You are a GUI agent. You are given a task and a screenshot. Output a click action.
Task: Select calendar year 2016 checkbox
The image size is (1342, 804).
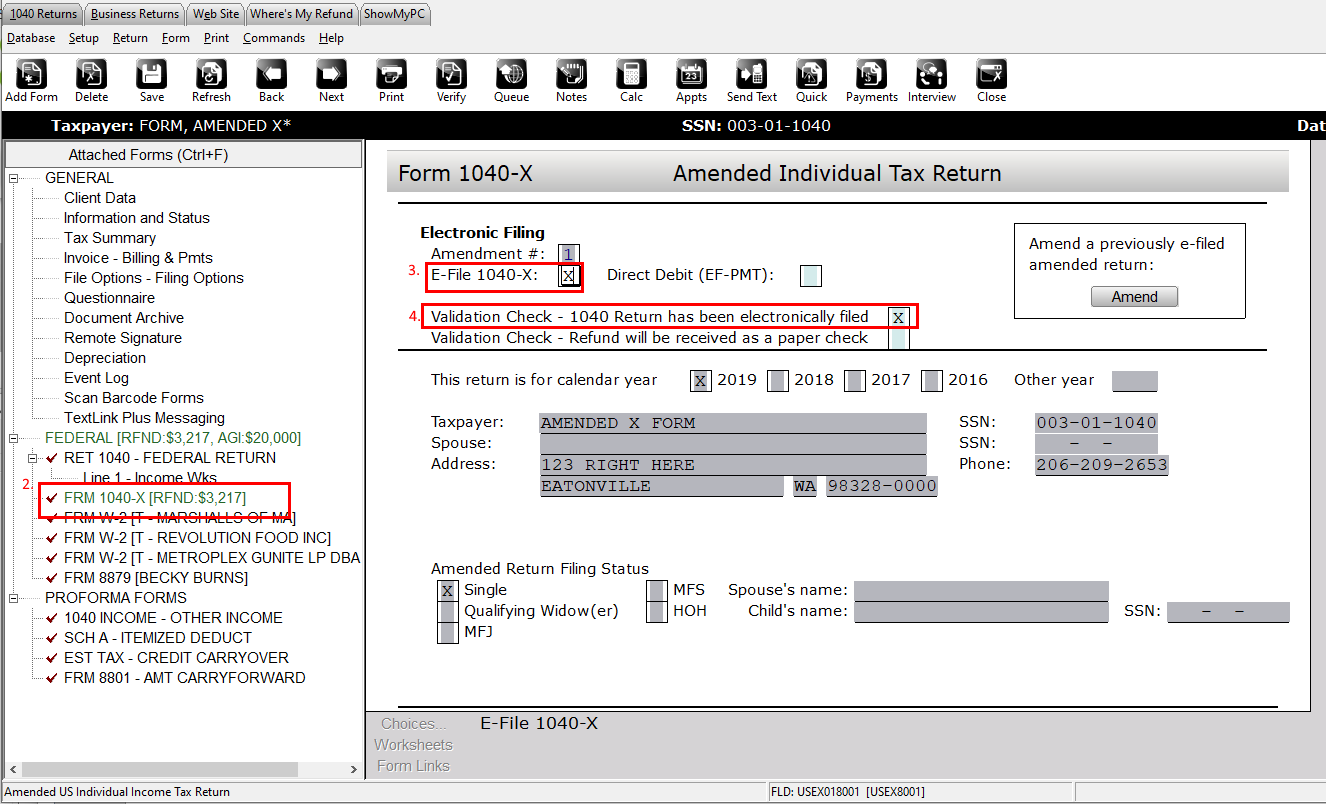click(x=931, y=380)
